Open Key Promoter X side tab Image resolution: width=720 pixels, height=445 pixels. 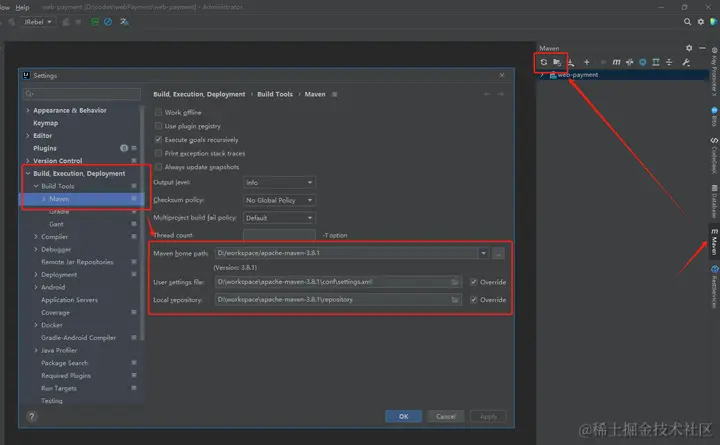[x=714, y=71]
